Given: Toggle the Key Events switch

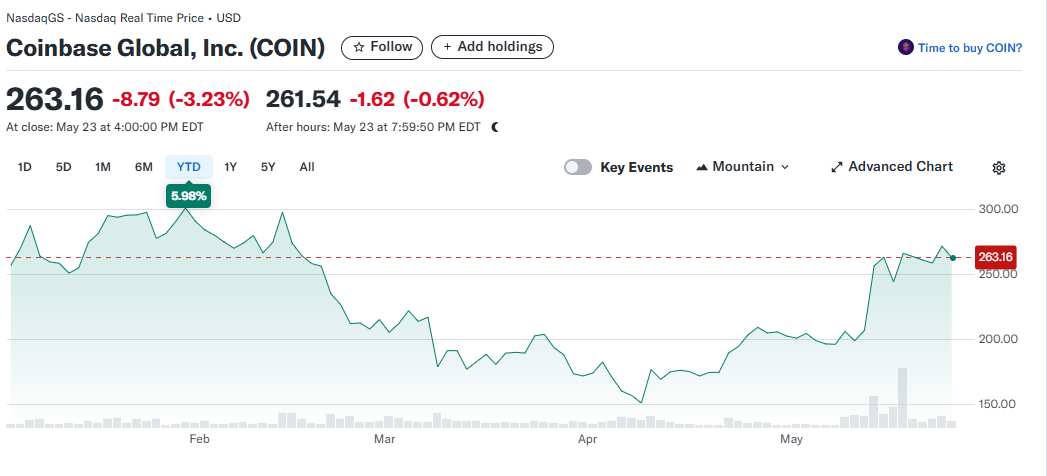Looking at the screenshot, I should pos(578,167).
